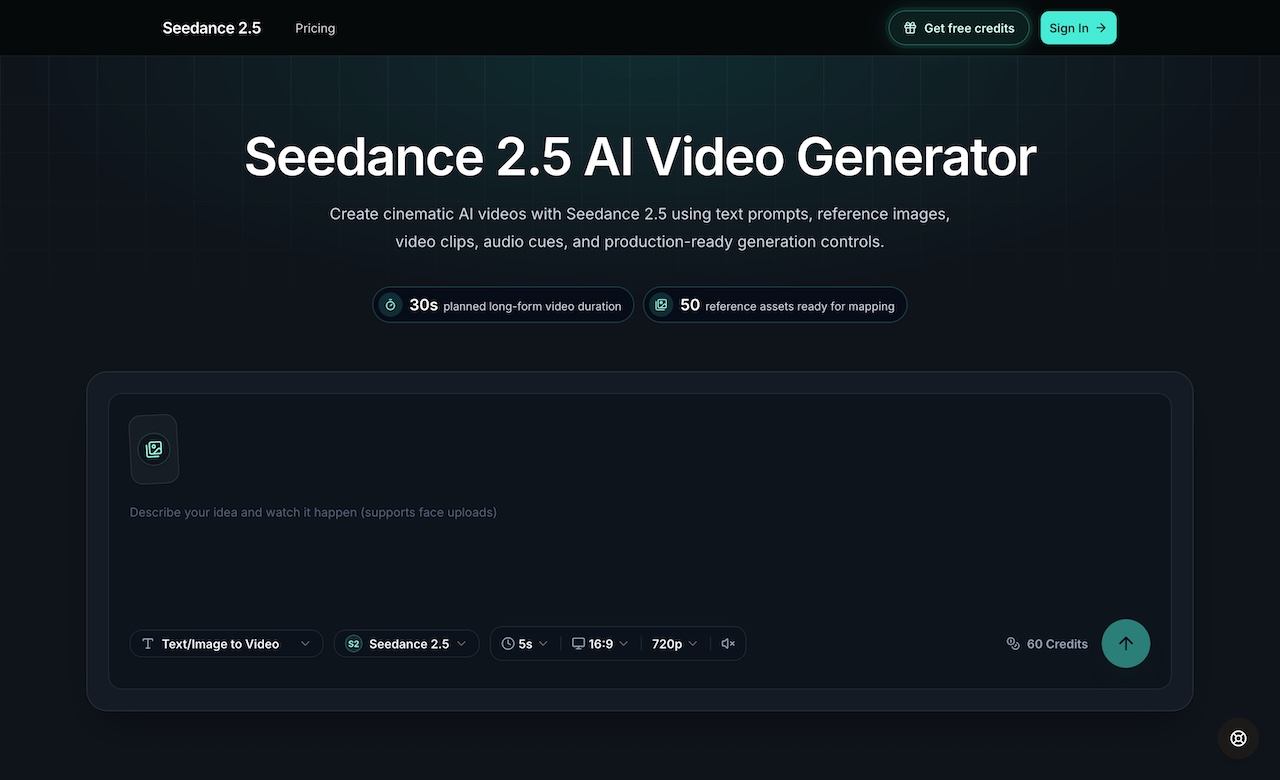Click the image stack icon beside 50
1280x780 pixels.
tap(661, 305)
